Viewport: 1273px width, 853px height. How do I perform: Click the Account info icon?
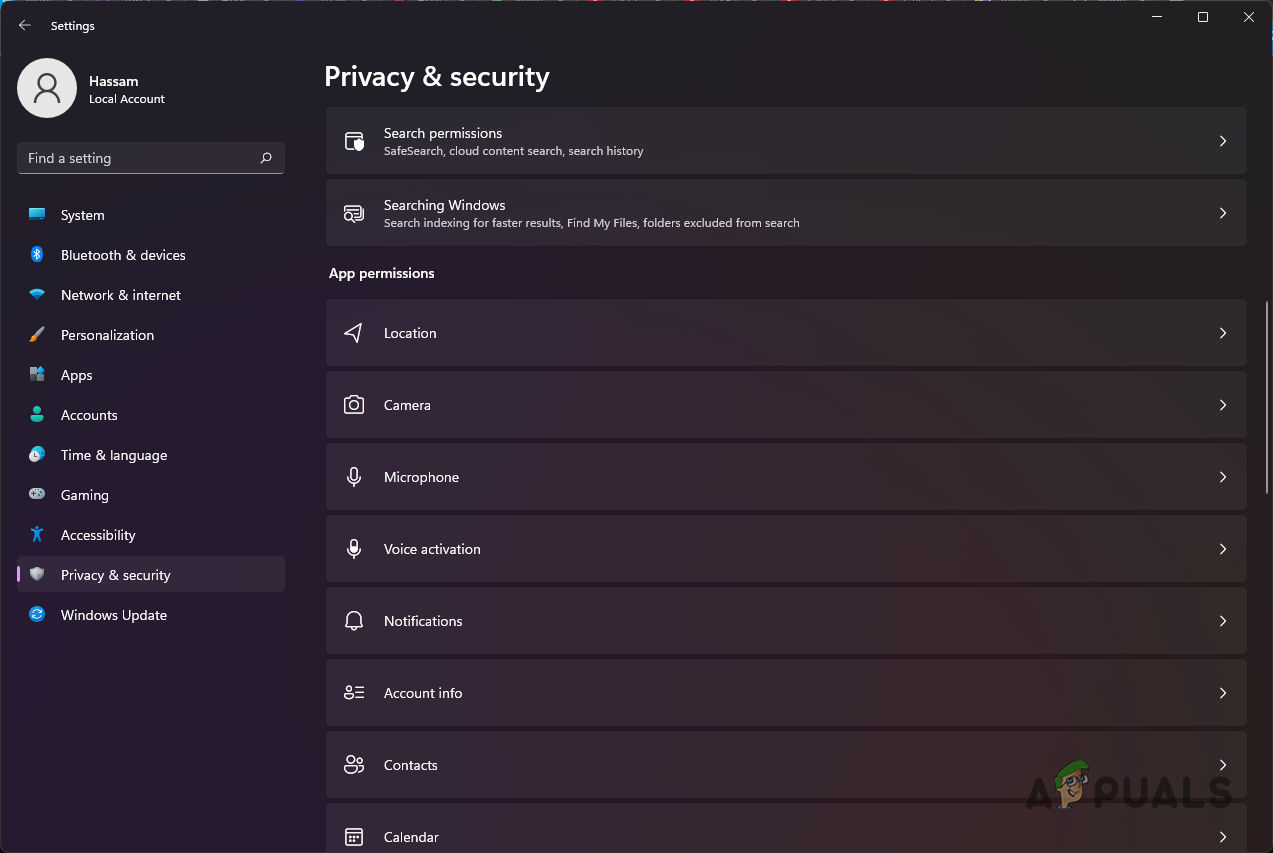pyautogui.click(x=353, y=693)
